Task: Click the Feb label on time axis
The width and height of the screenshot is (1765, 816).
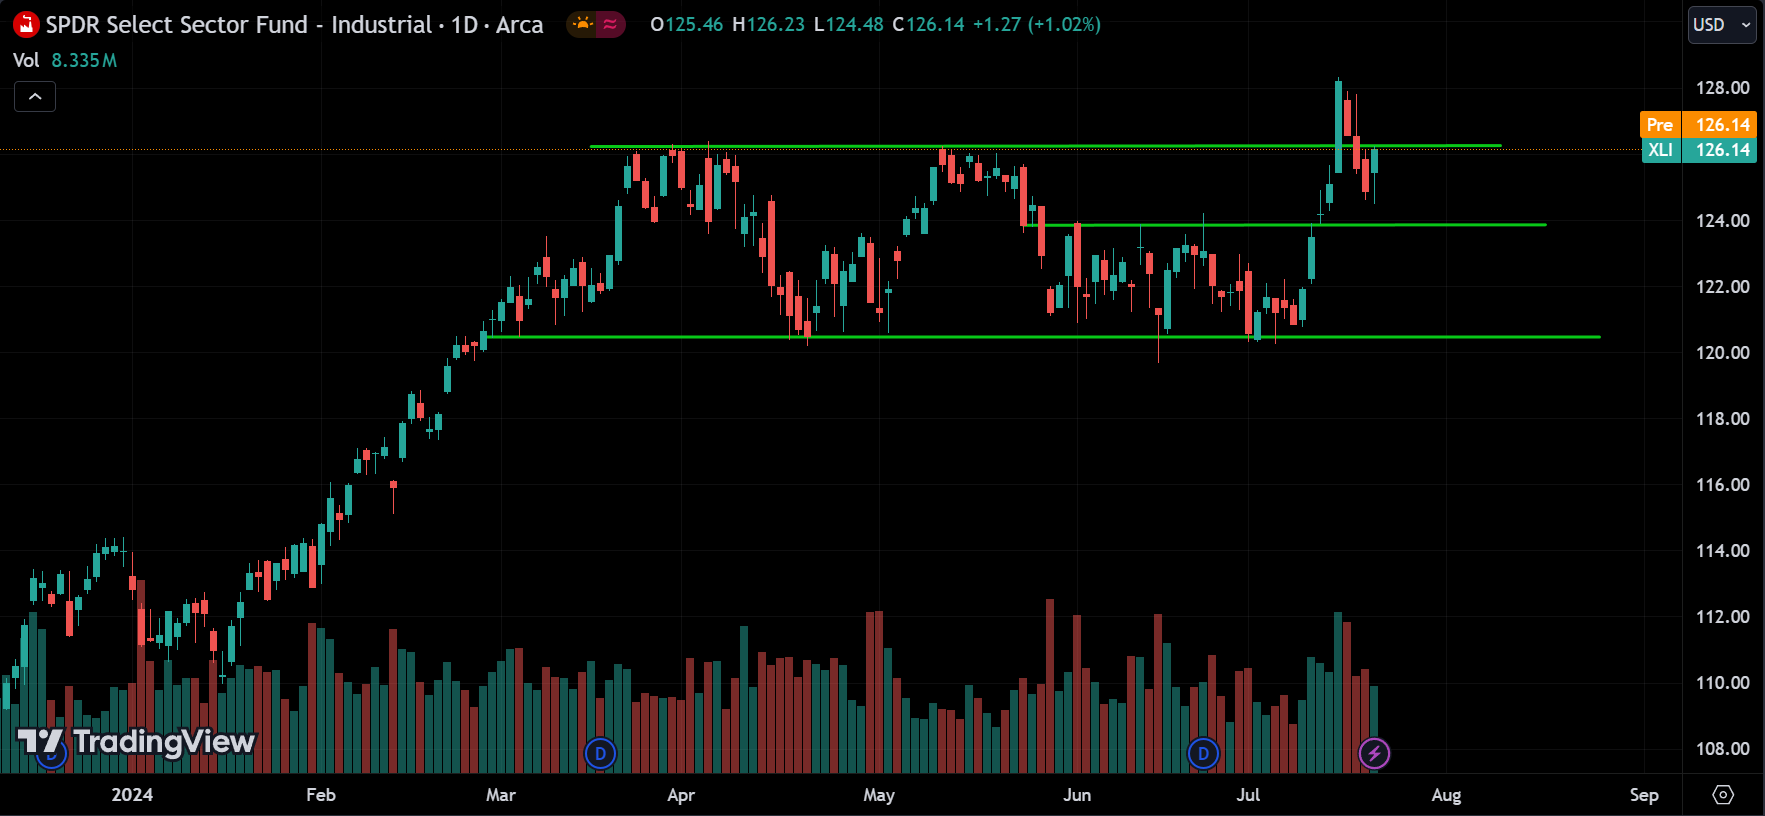Action: 320,795
